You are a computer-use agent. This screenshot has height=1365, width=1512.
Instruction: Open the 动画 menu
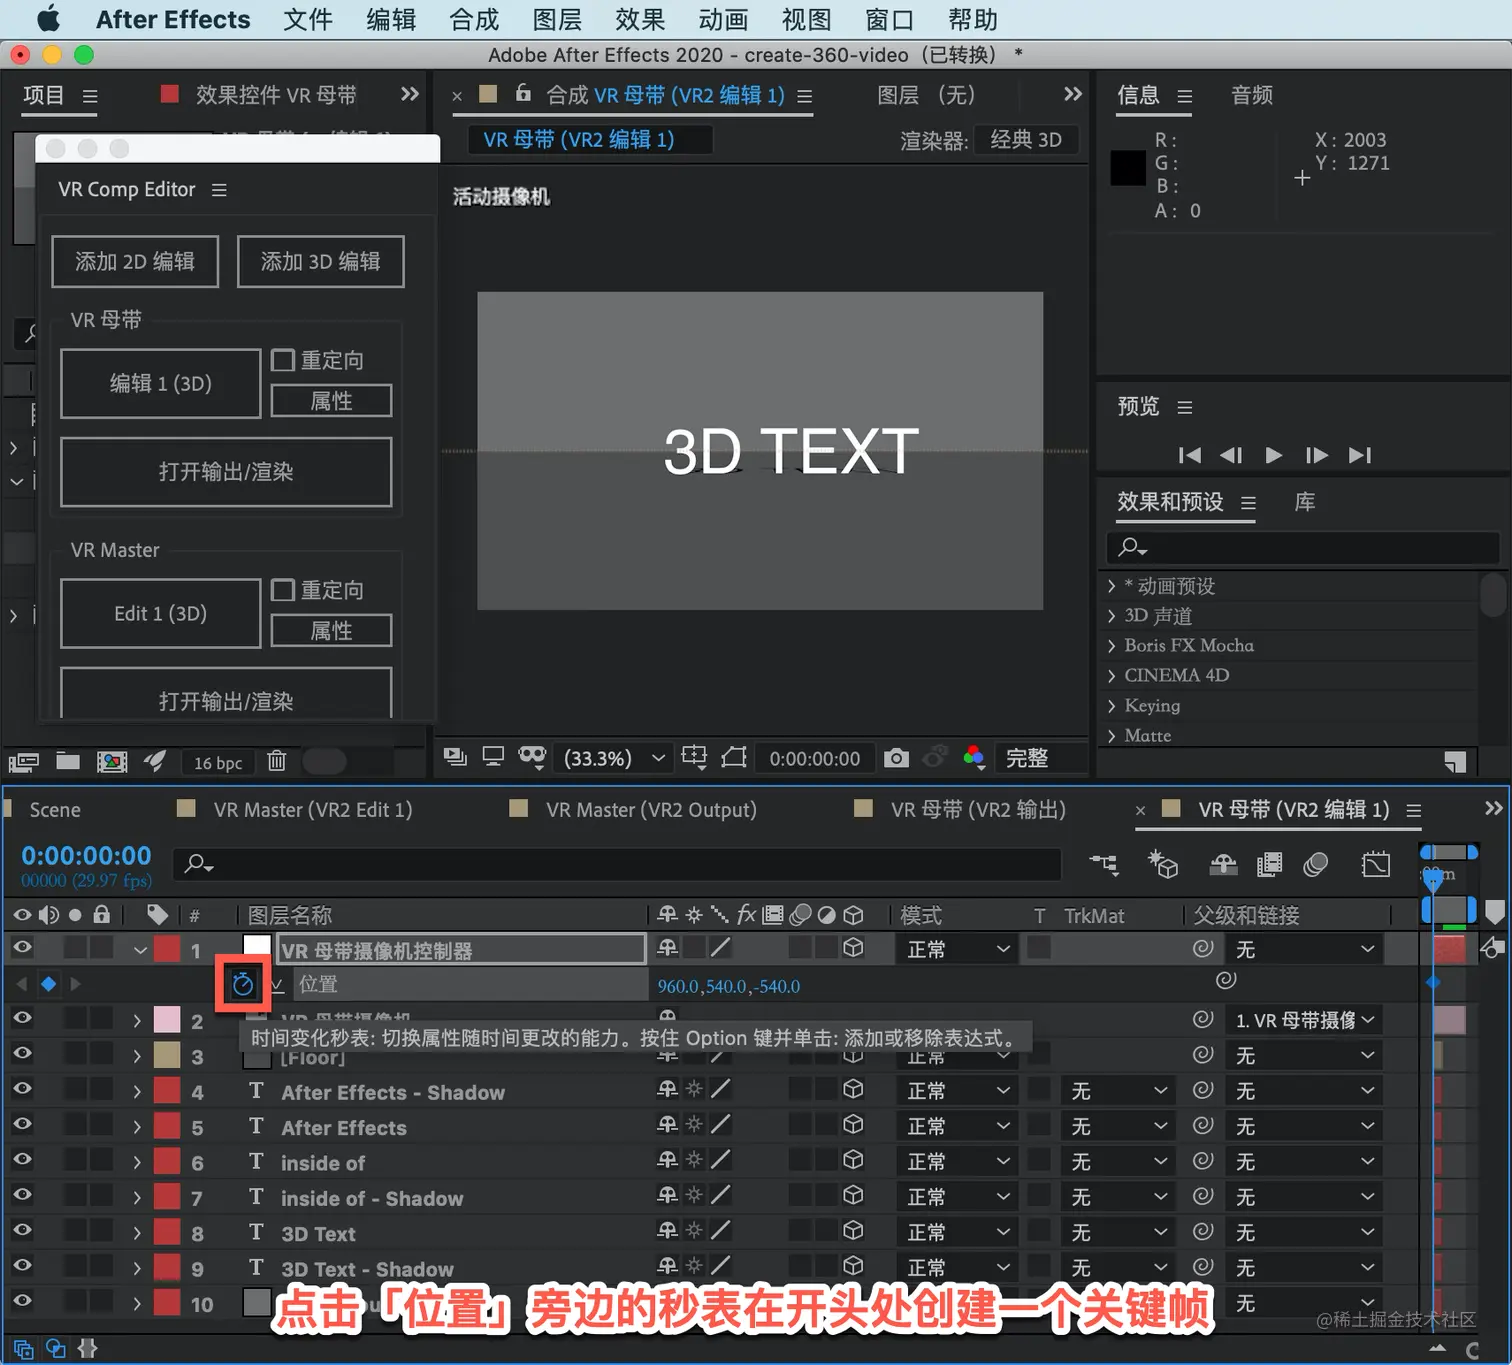[723, 20]
